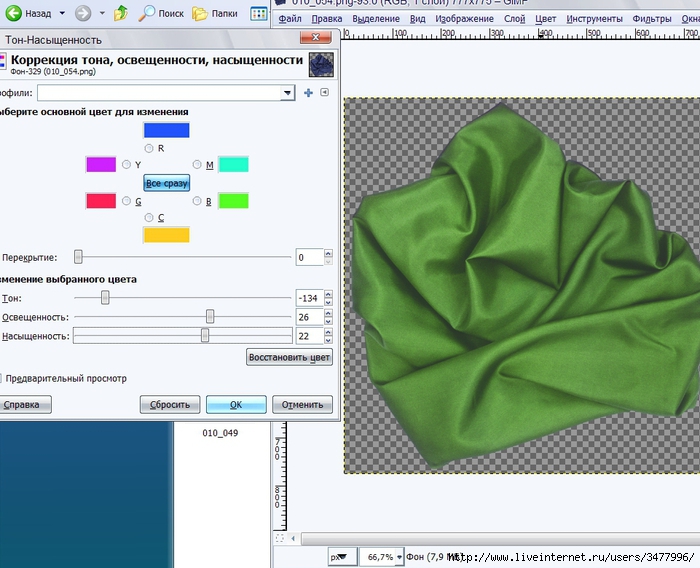Viewport: 700px width, 568px height.
Task: Open the Фильтры menu in GIMP
Action: click(x=651, y=19)
